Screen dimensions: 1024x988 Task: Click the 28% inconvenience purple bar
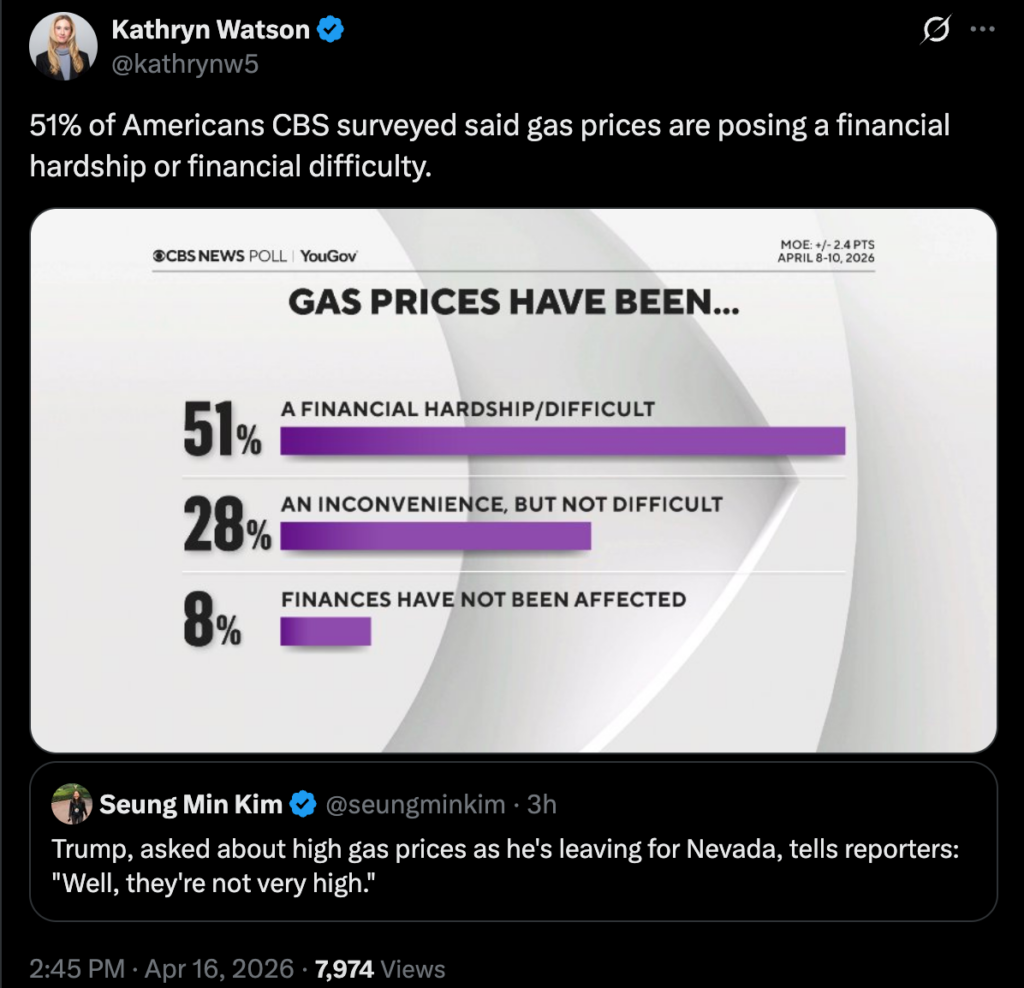point(435,536)
